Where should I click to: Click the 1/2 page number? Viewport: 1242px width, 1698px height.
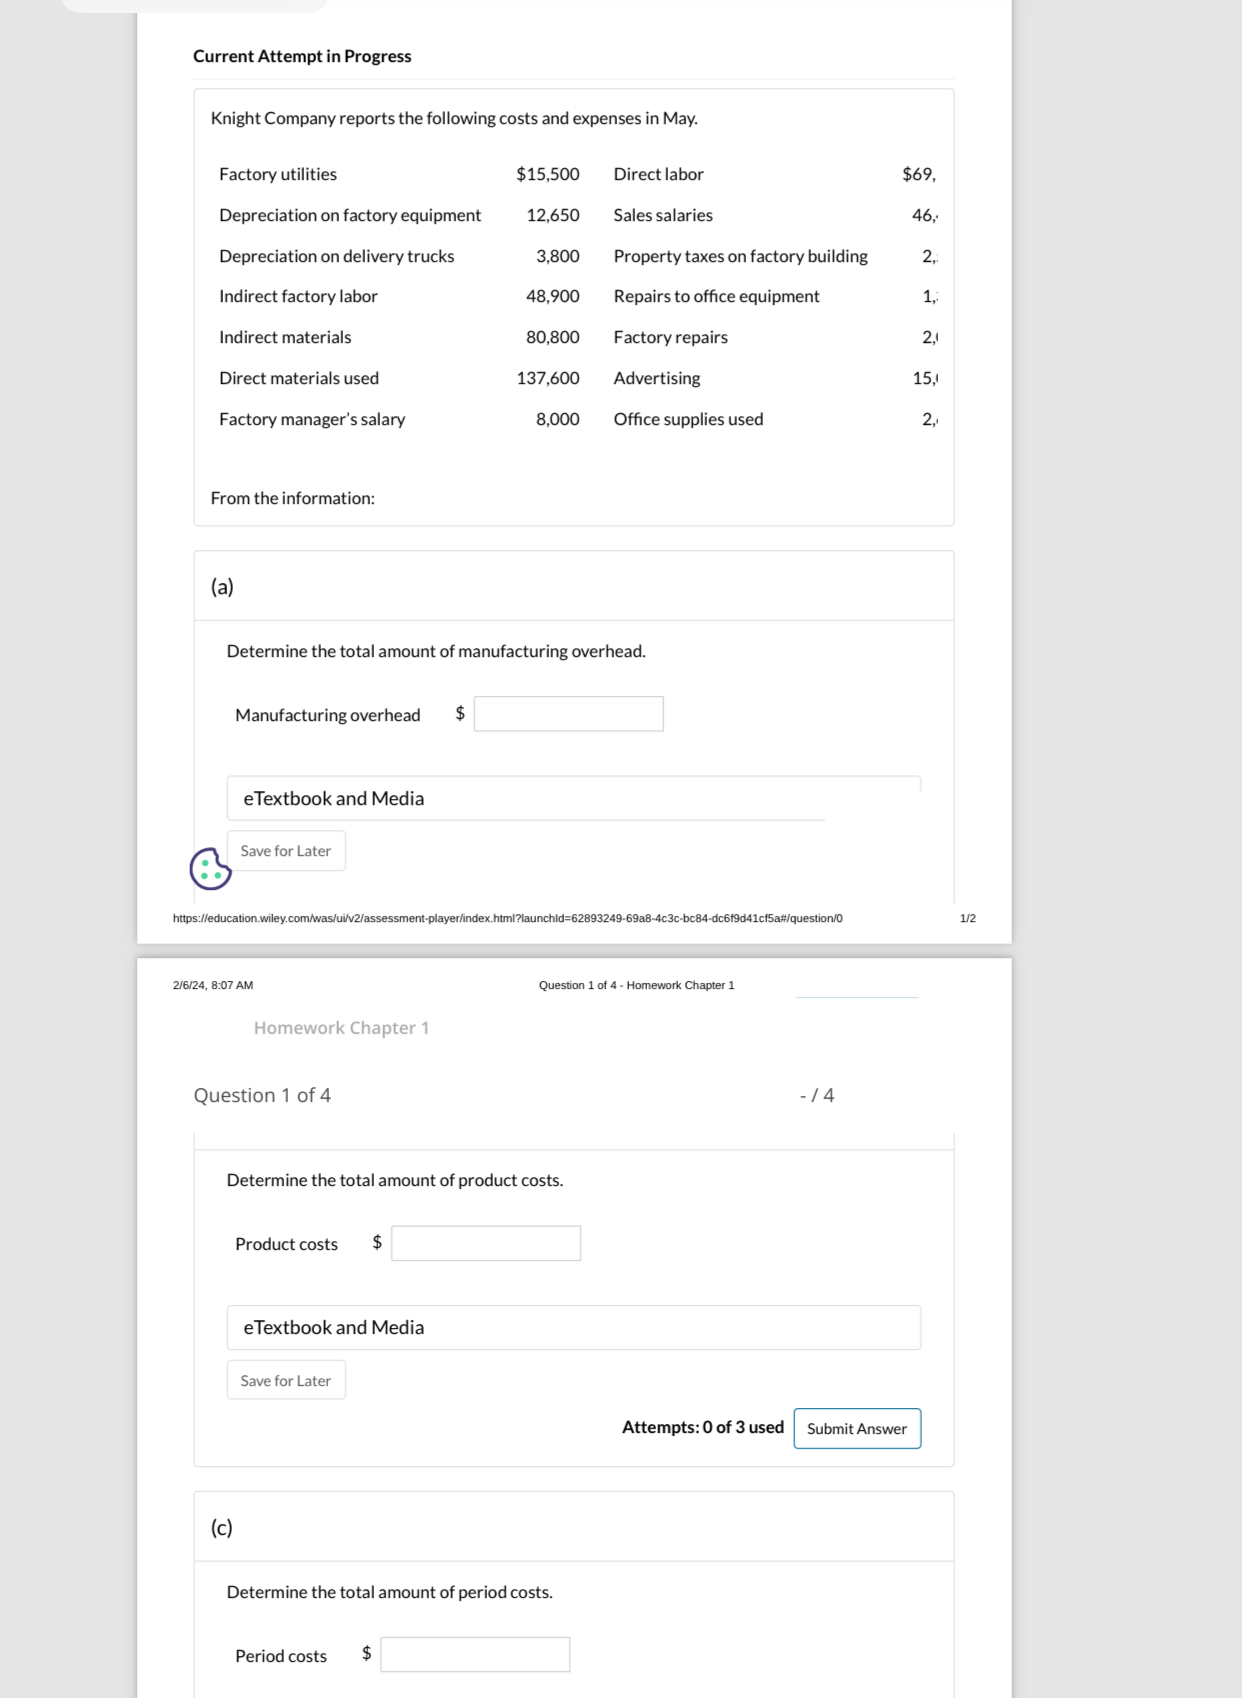click(x=968, y=918)
